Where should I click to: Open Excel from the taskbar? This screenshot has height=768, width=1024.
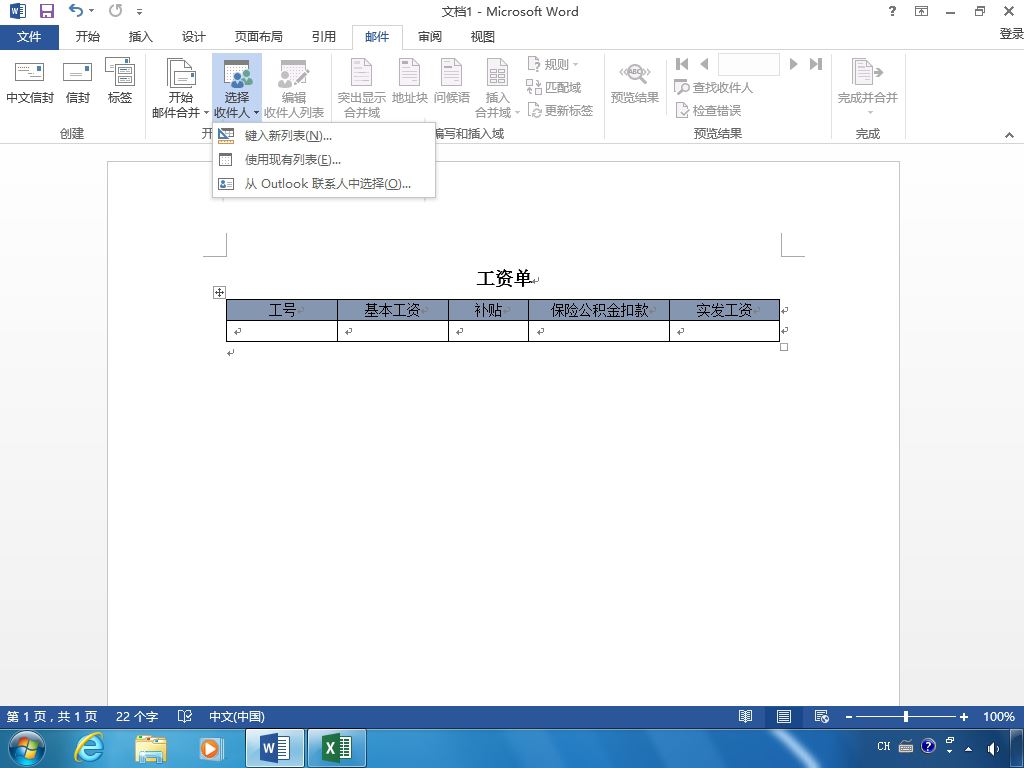[x=337, y=748]
